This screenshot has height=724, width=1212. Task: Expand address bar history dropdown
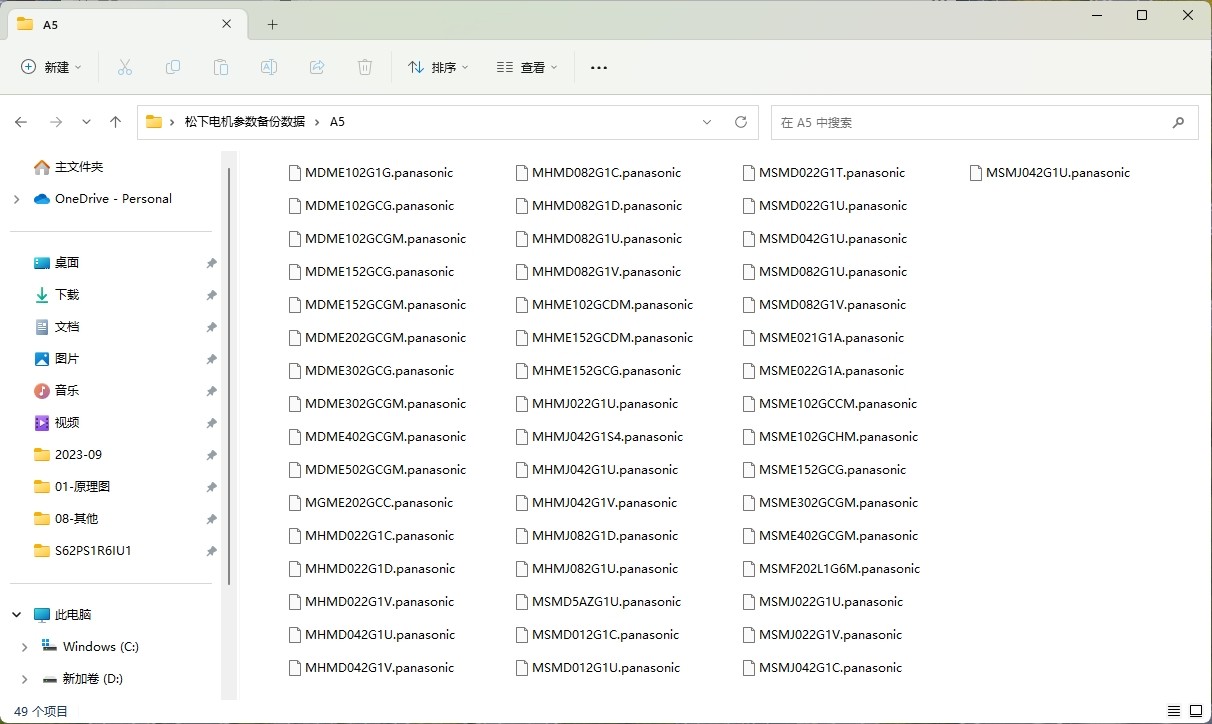click(707, 122)
